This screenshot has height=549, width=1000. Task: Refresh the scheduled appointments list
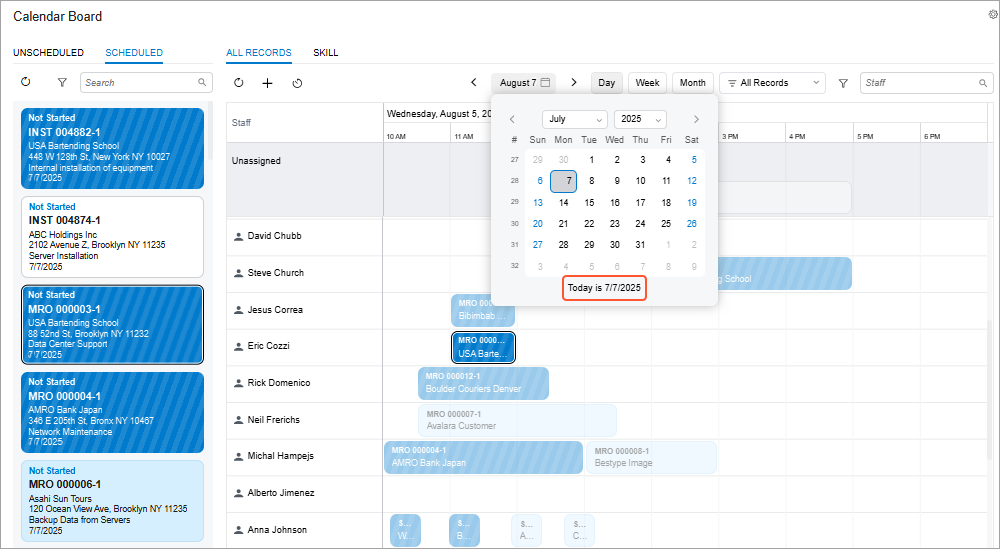(26, 82)
